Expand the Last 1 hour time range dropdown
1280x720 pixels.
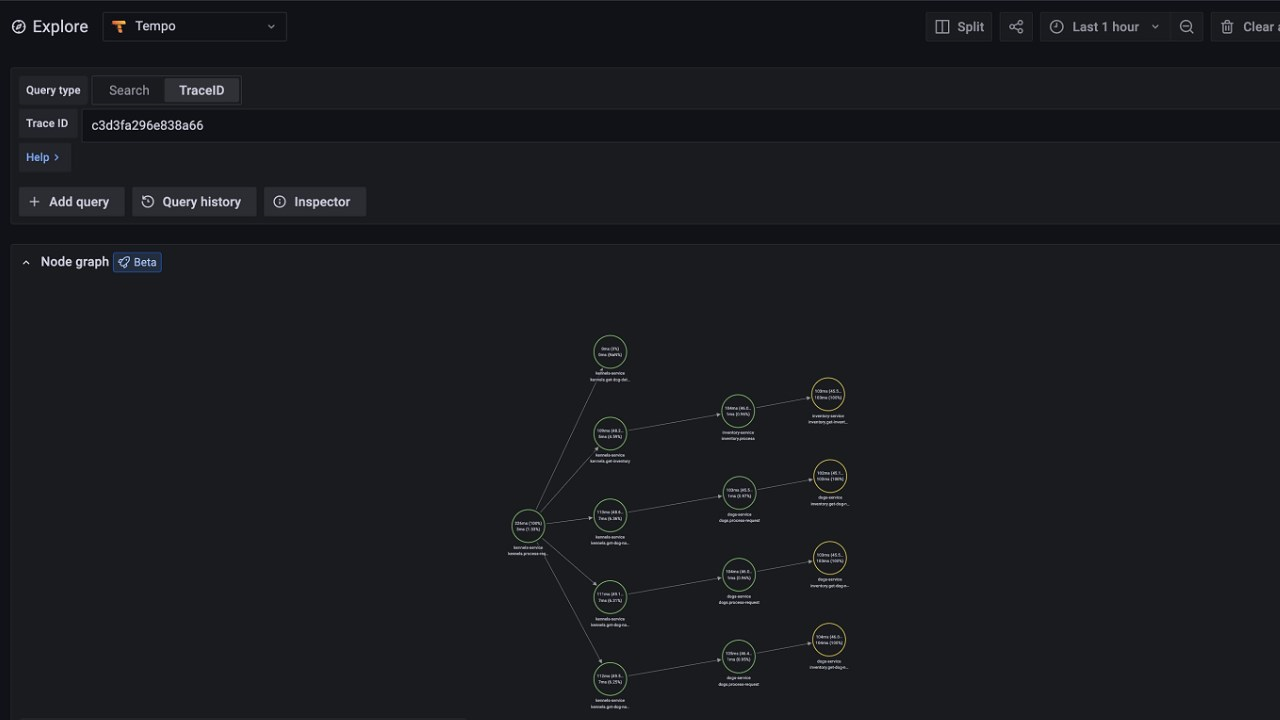[x=1156, y=26]
